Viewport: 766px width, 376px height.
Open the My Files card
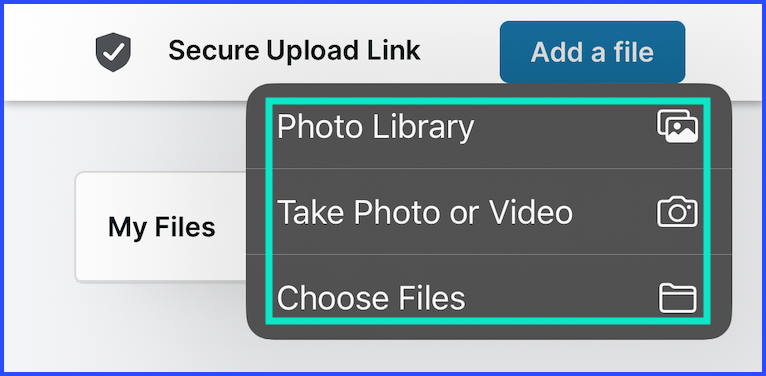tap(161, 227)
